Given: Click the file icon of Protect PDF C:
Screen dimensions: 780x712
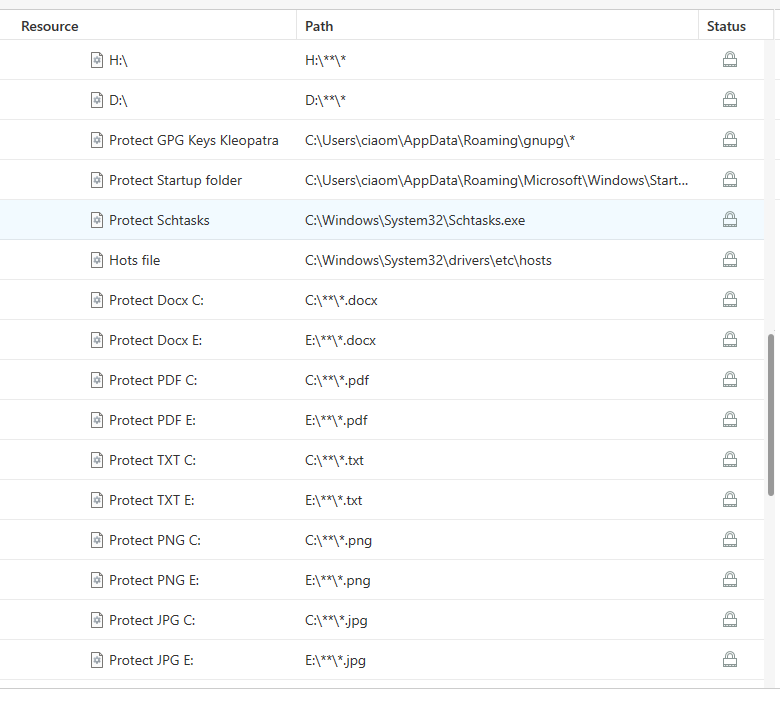Looking at the screenshot, I should pyautogui.click(x=97, y=380).
